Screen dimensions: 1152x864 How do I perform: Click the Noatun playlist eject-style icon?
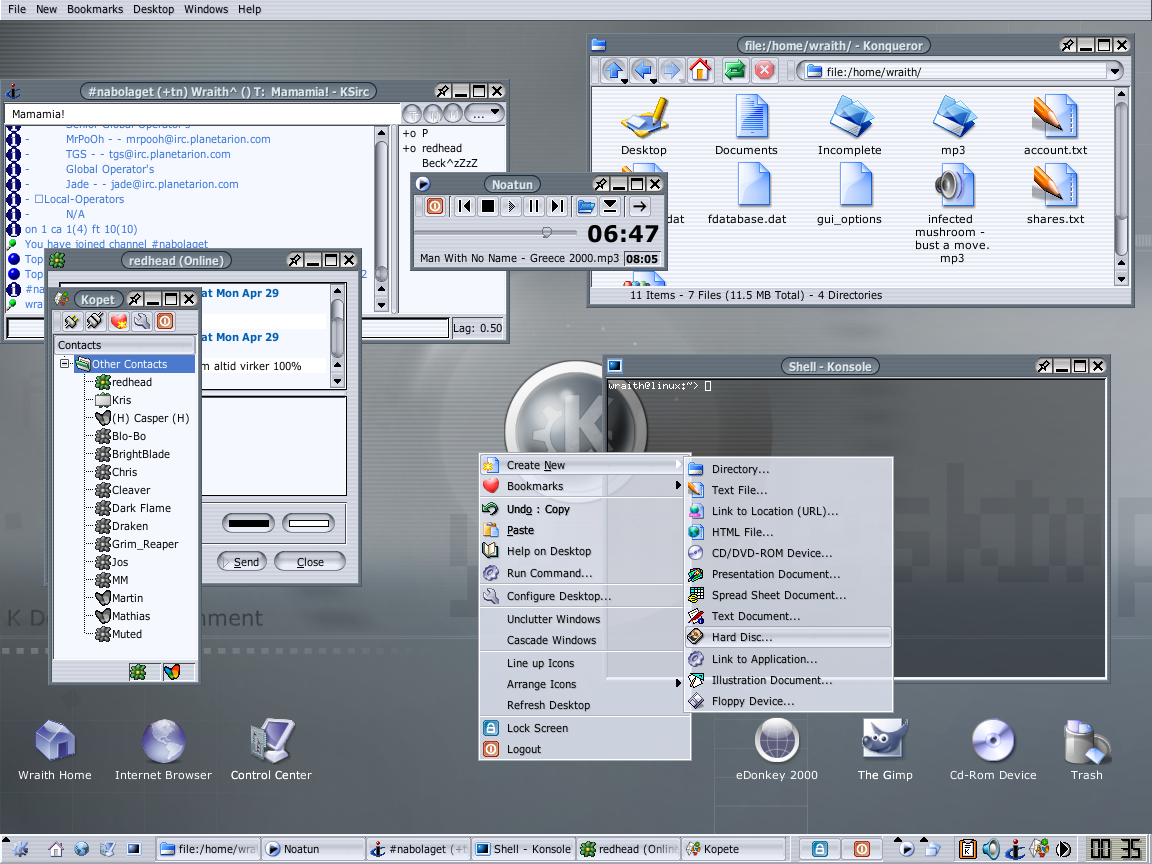point(609,206)
